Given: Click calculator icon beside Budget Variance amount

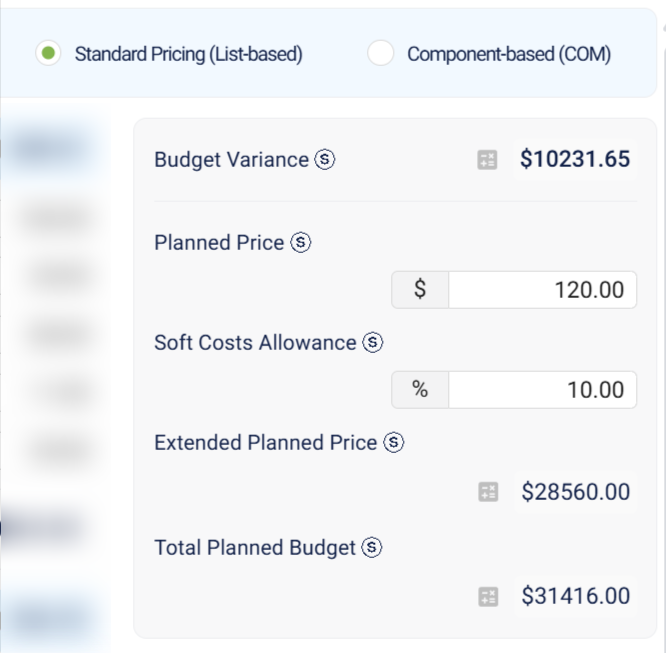Looking at the screenshot, I should [487, 160].
